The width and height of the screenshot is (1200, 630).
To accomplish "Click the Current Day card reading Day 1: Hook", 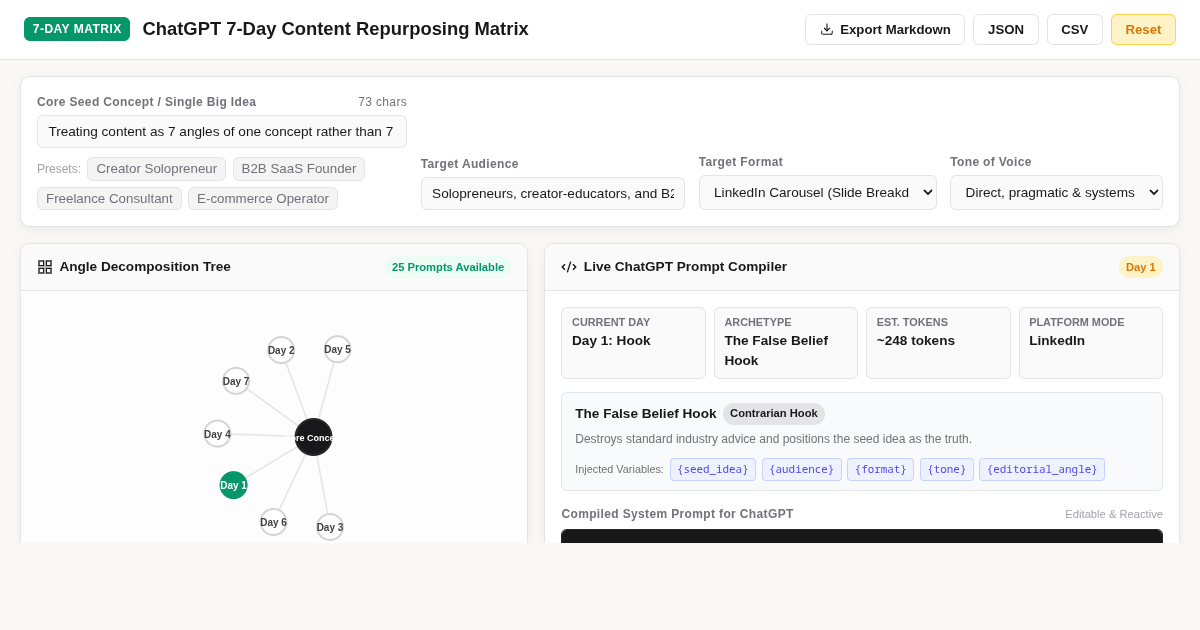I will point(633,343).
